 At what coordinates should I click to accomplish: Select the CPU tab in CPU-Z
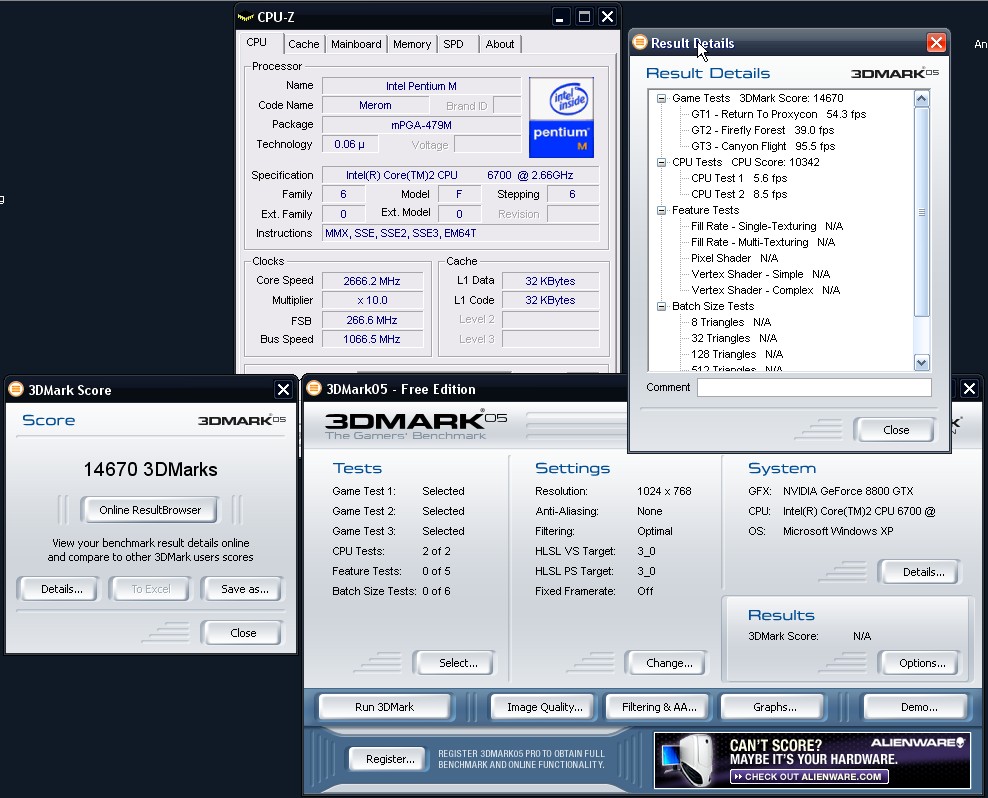[256, 42]
